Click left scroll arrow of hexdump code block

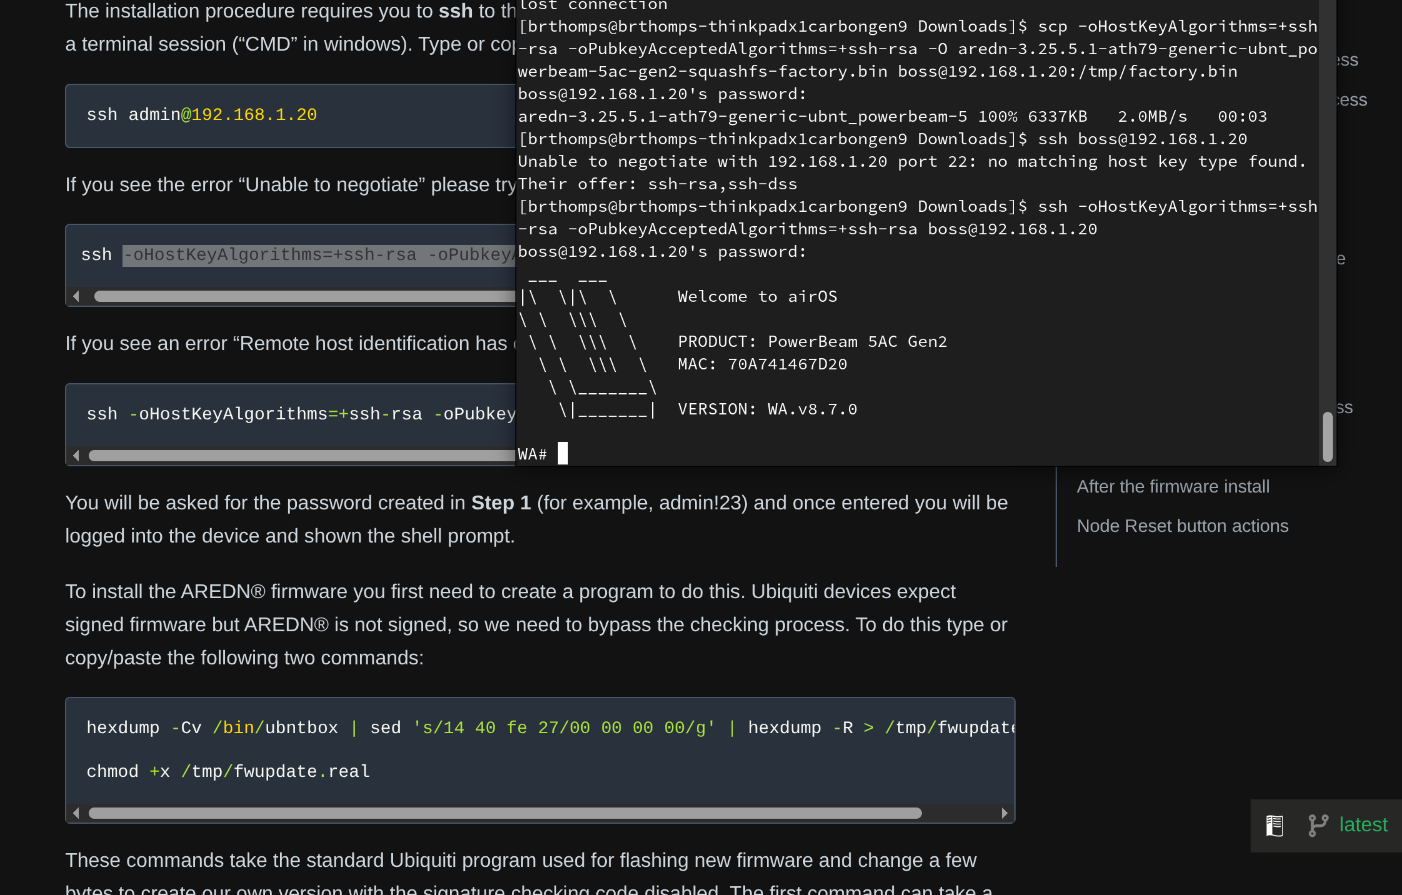click(77, 813)
